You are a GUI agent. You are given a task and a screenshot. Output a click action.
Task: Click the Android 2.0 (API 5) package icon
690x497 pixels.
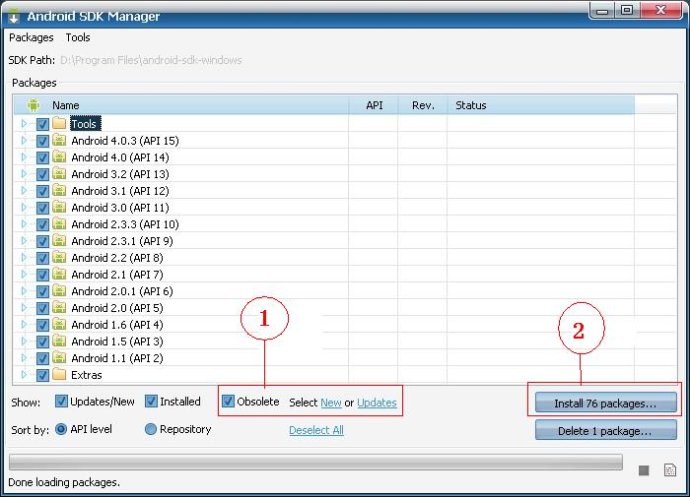59,308
